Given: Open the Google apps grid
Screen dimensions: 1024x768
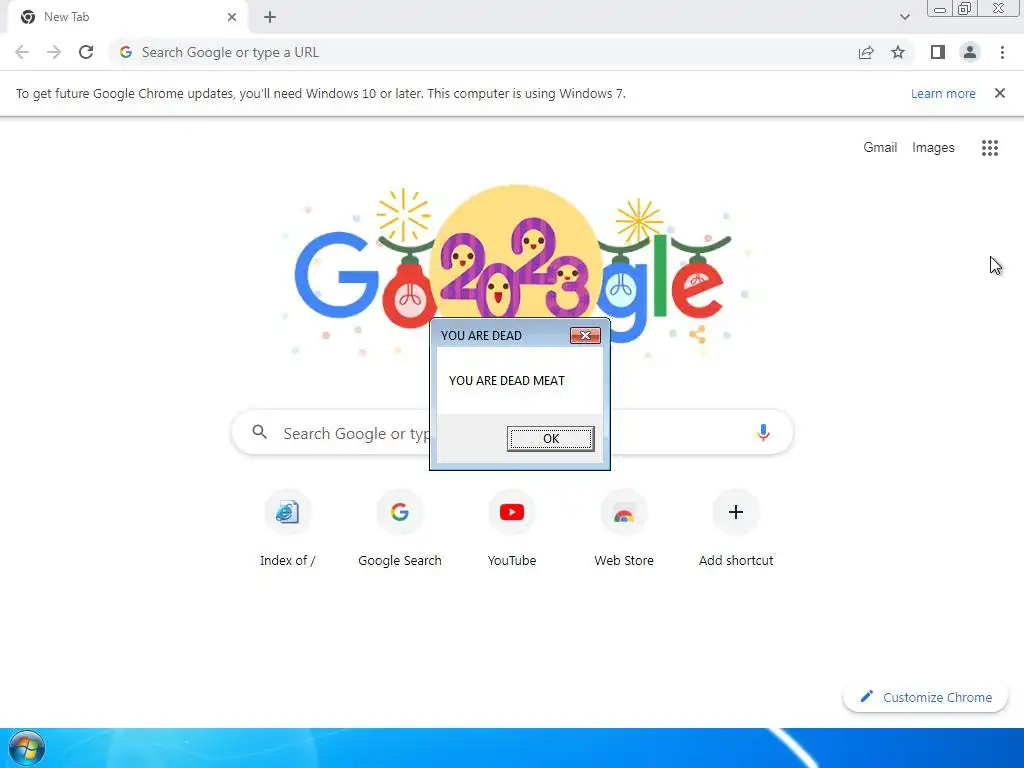Looking at the screenshot, I should pyautogui.click(x=990, y=148).
